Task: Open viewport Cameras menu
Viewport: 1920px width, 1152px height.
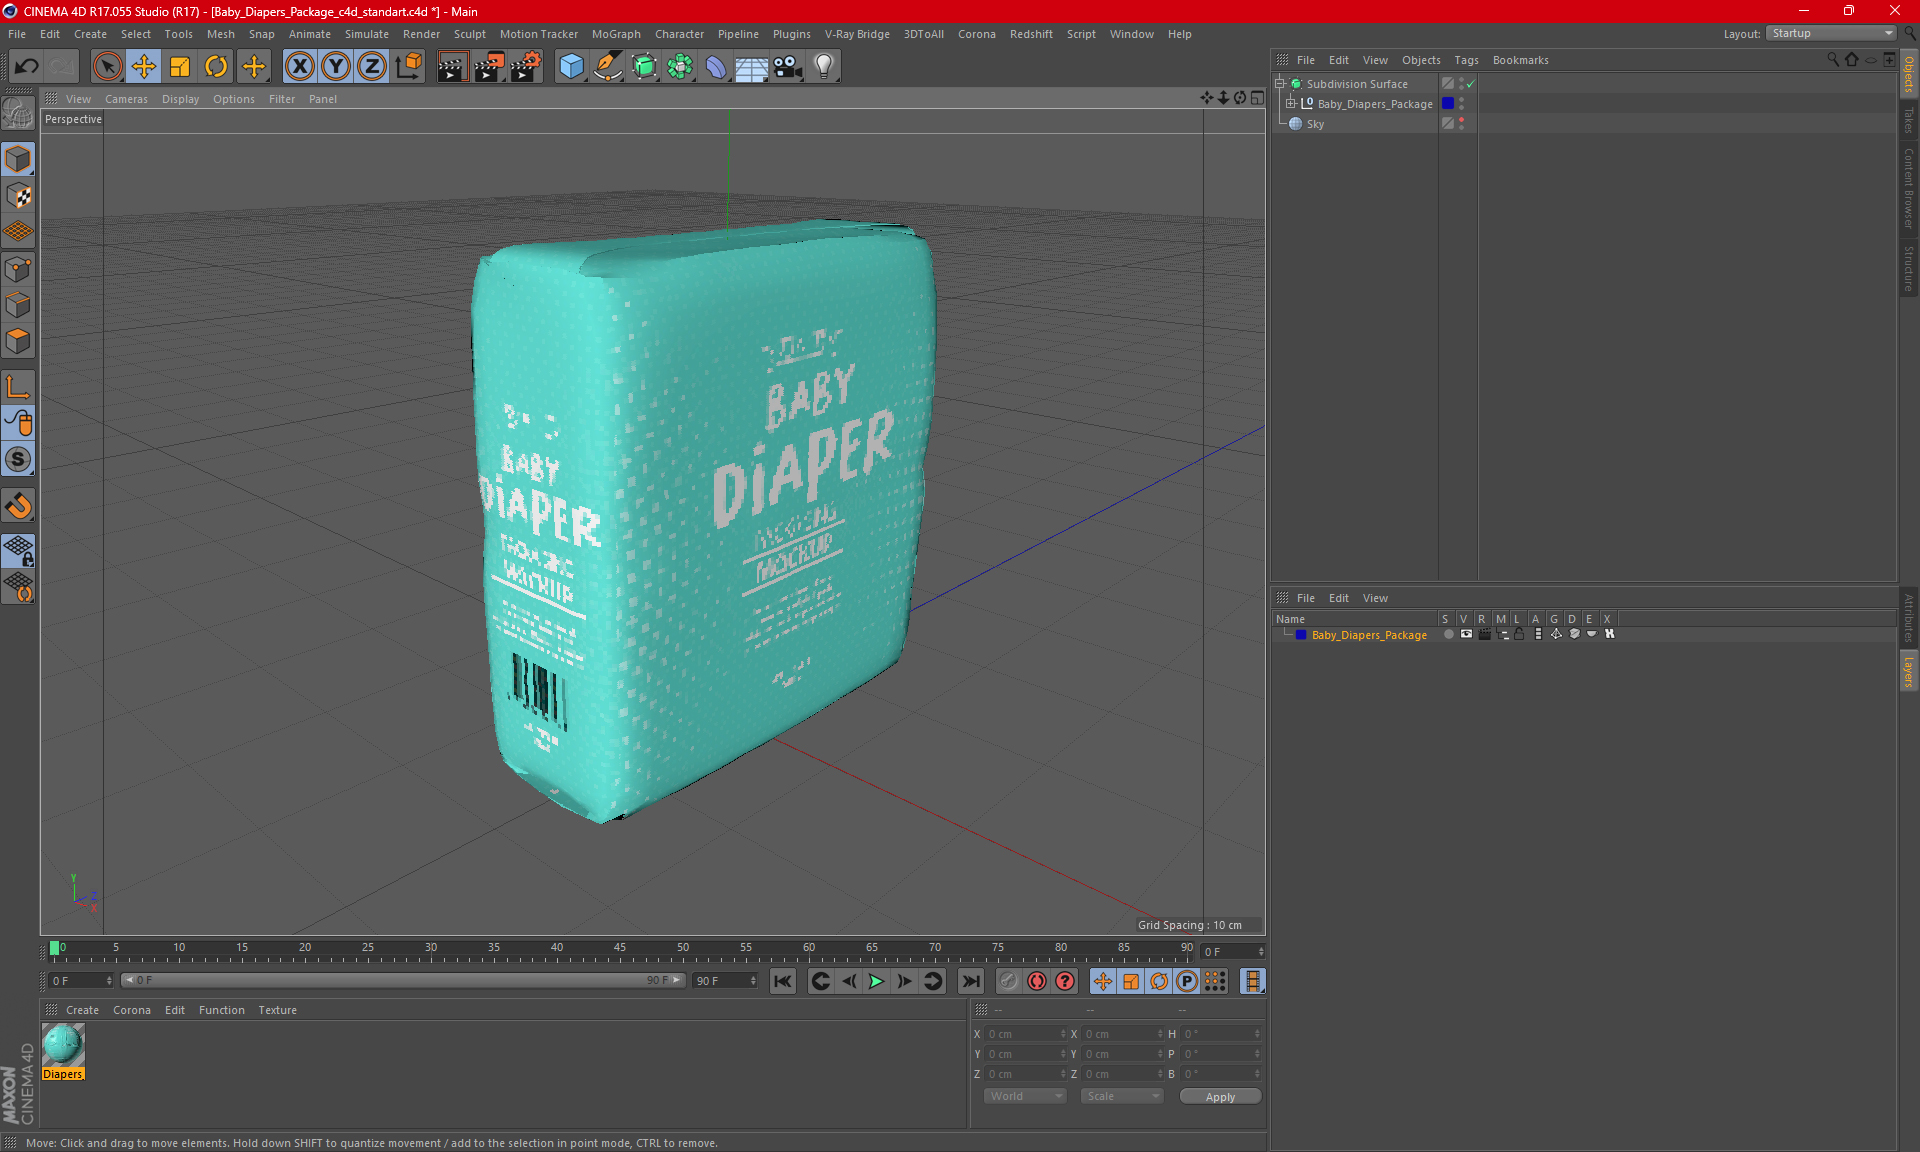Action: [126, 99]
